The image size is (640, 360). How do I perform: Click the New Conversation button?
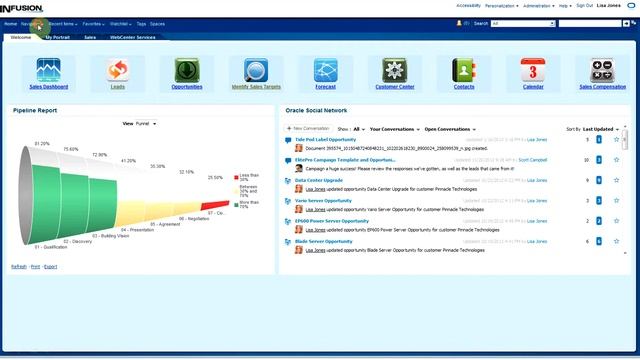(x=308, y=129)
